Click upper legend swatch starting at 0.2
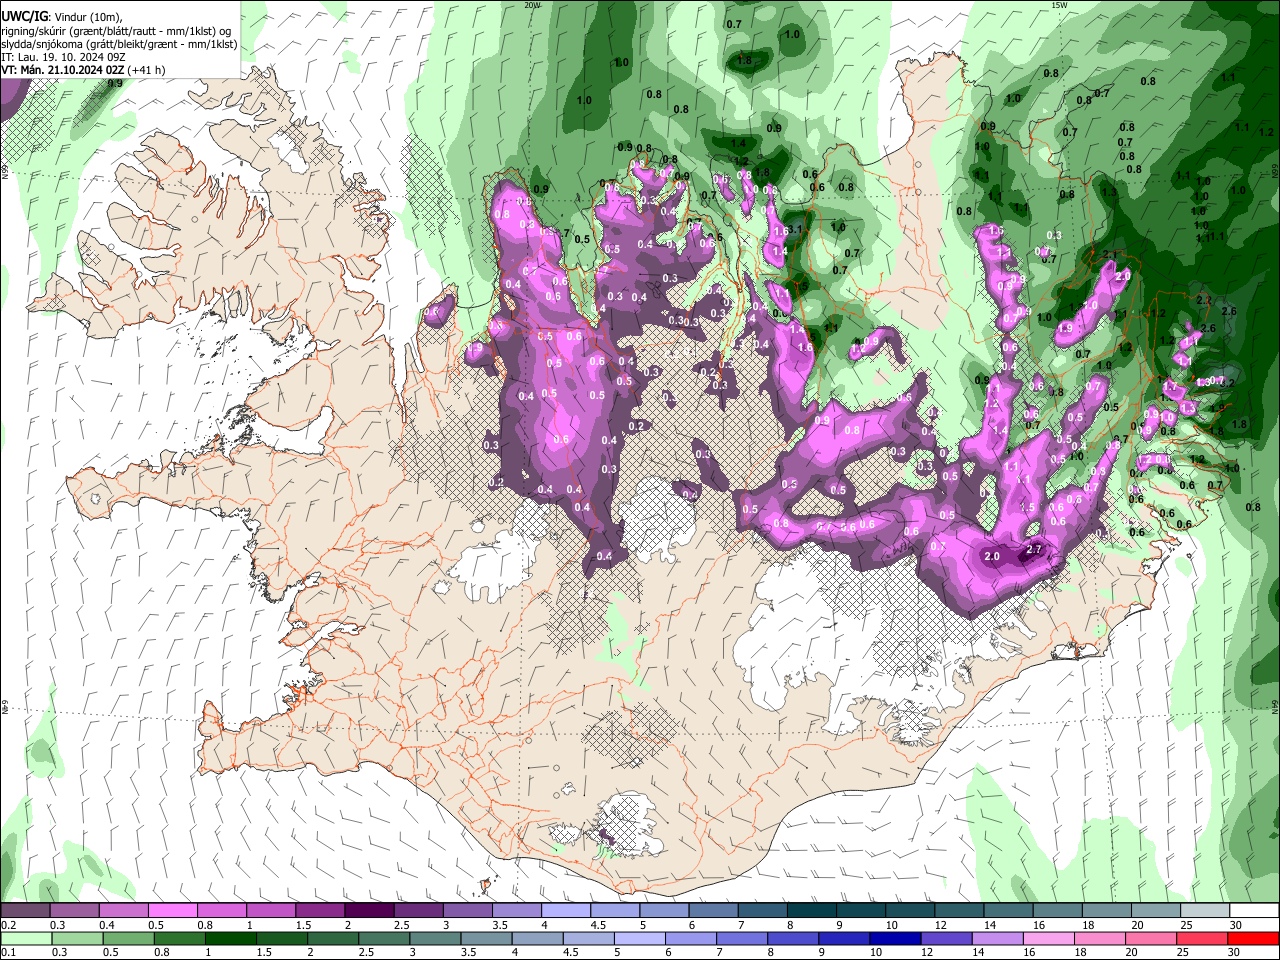This screenshot has height=960, width=1280. point(26,911)
